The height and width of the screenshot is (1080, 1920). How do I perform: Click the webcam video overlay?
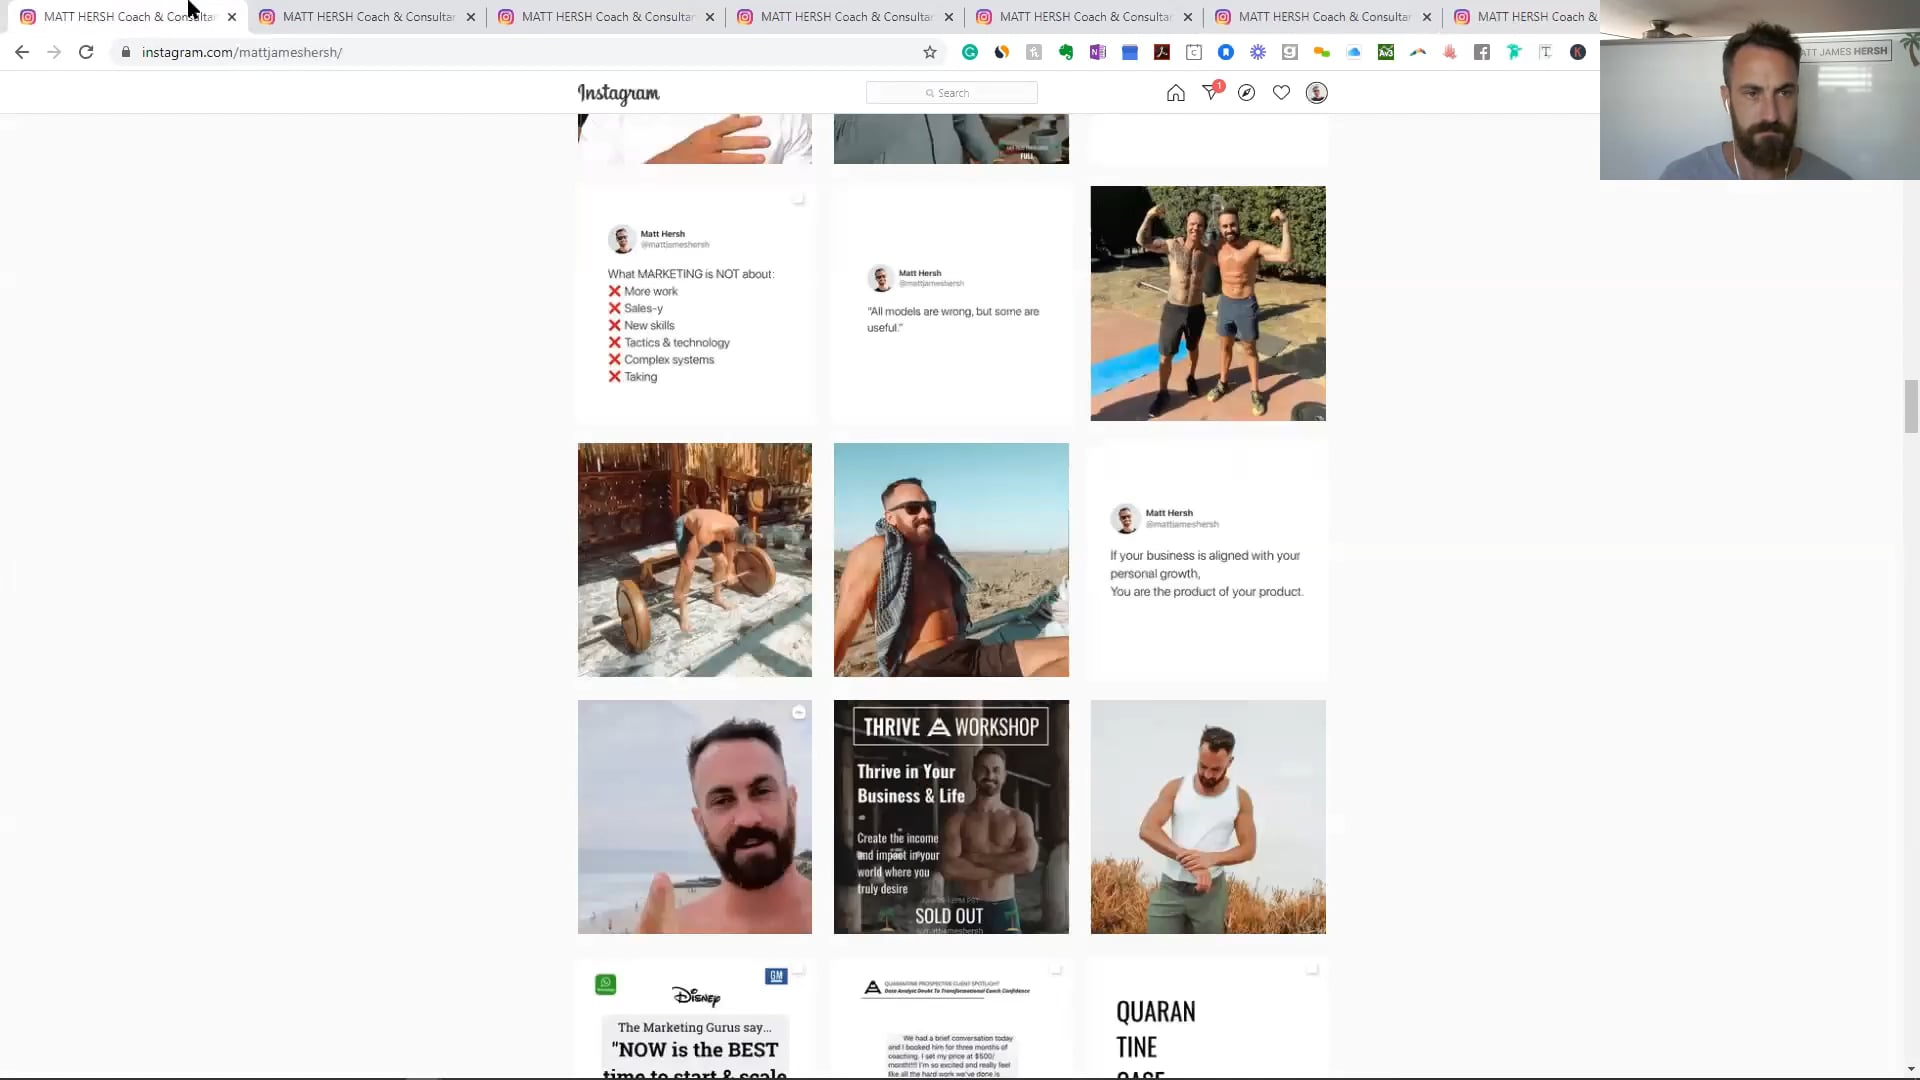click(x=1760, y=90)
